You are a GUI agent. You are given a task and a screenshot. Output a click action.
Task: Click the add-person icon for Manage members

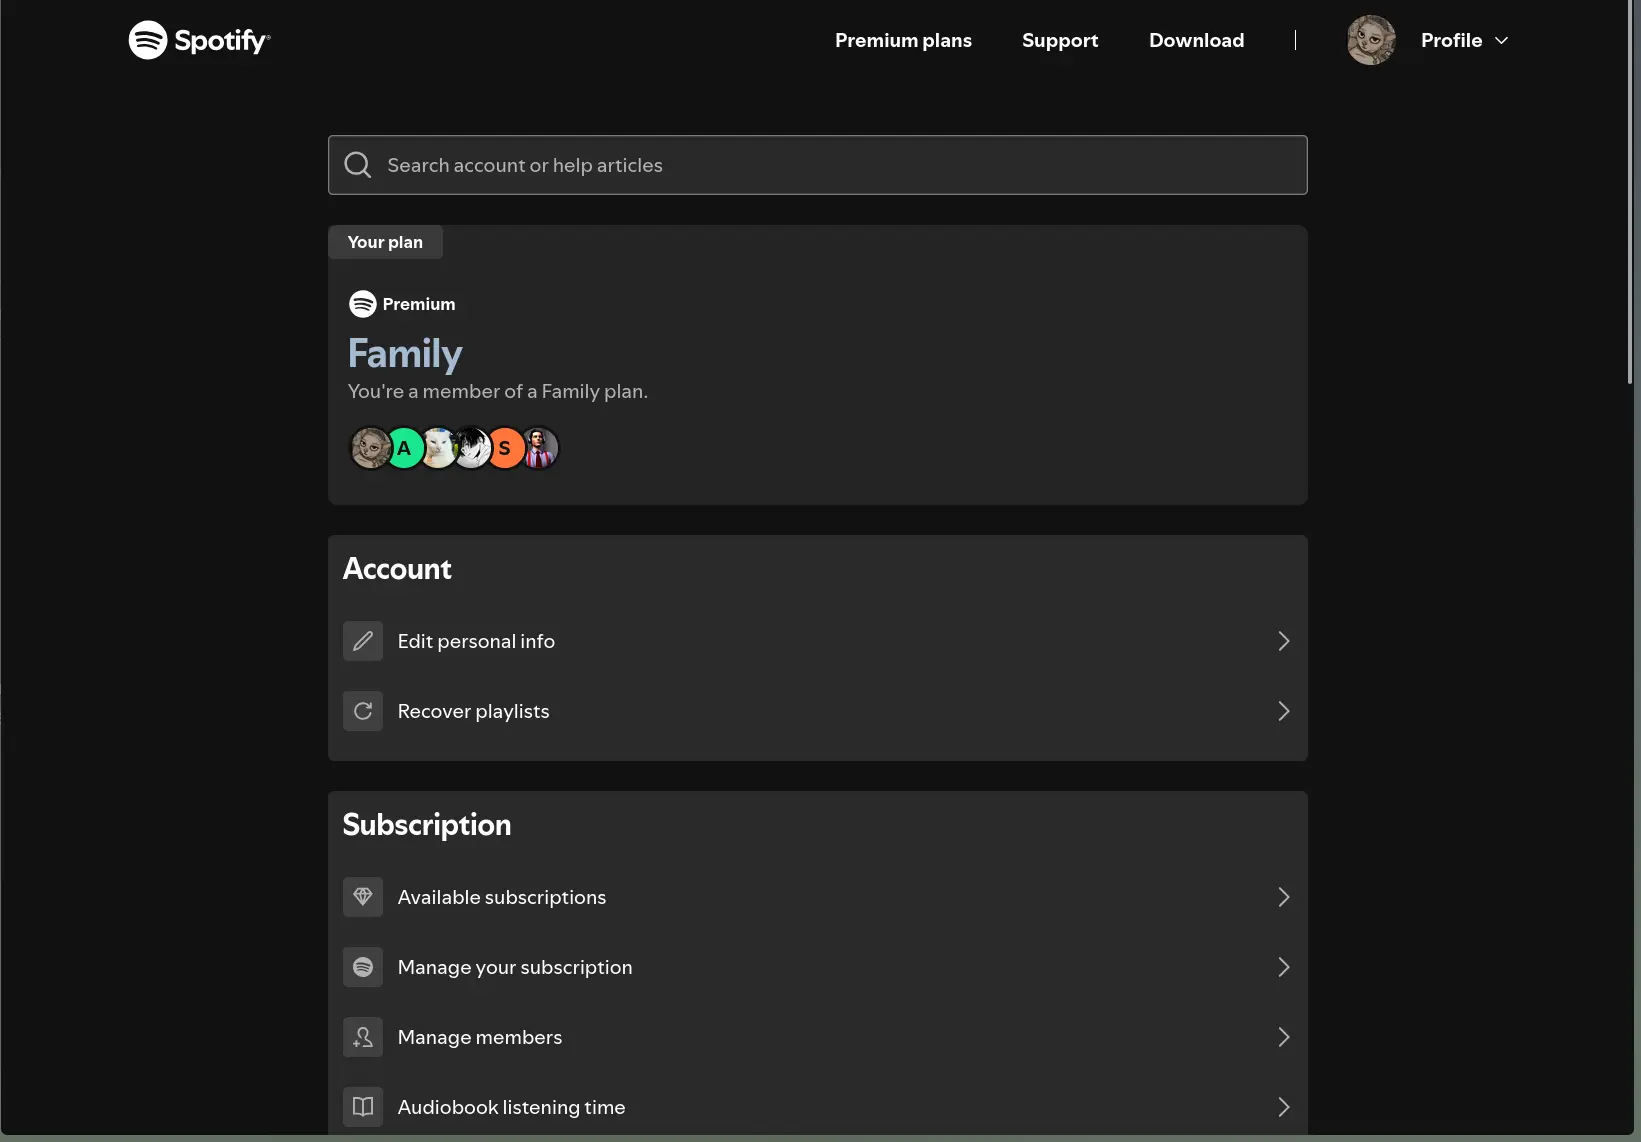tap(363, 1037)
